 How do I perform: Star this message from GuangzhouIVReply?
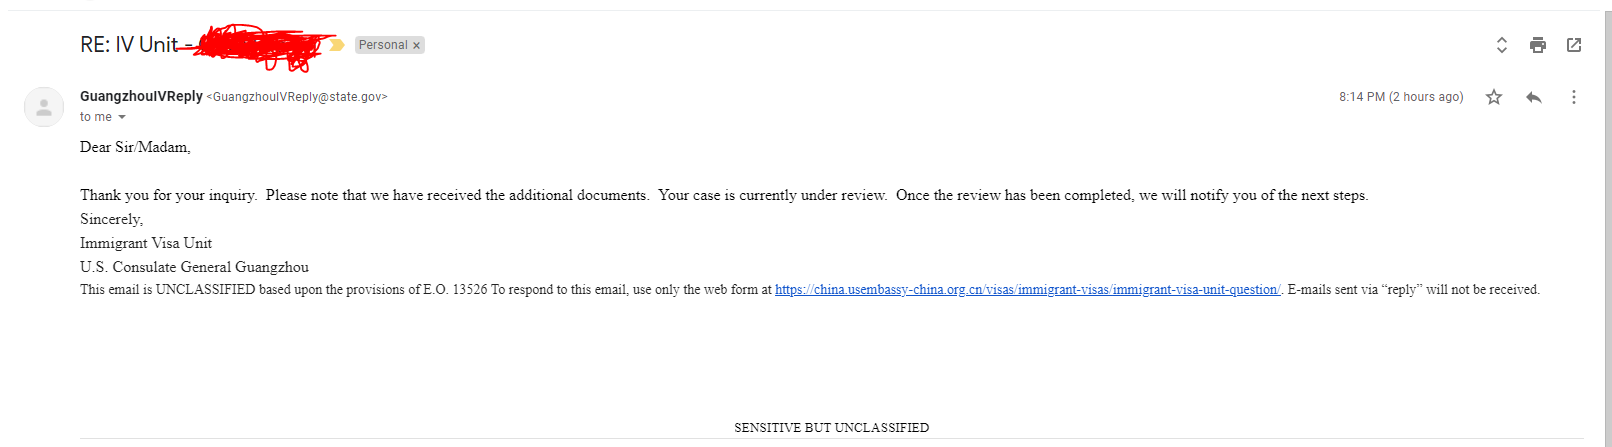tap(1494, 97)
